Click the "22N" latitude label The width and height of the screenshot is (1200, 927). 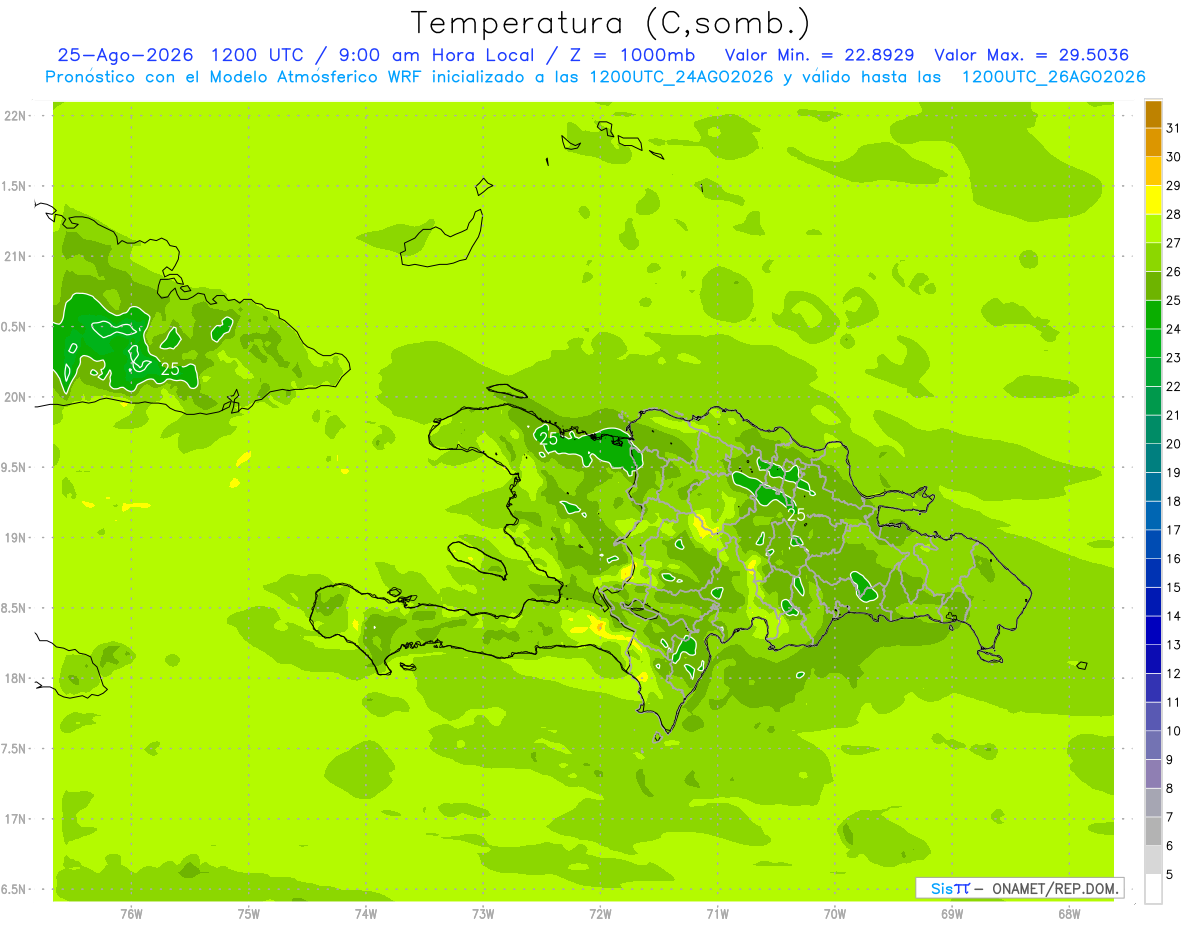pos(15,116)
